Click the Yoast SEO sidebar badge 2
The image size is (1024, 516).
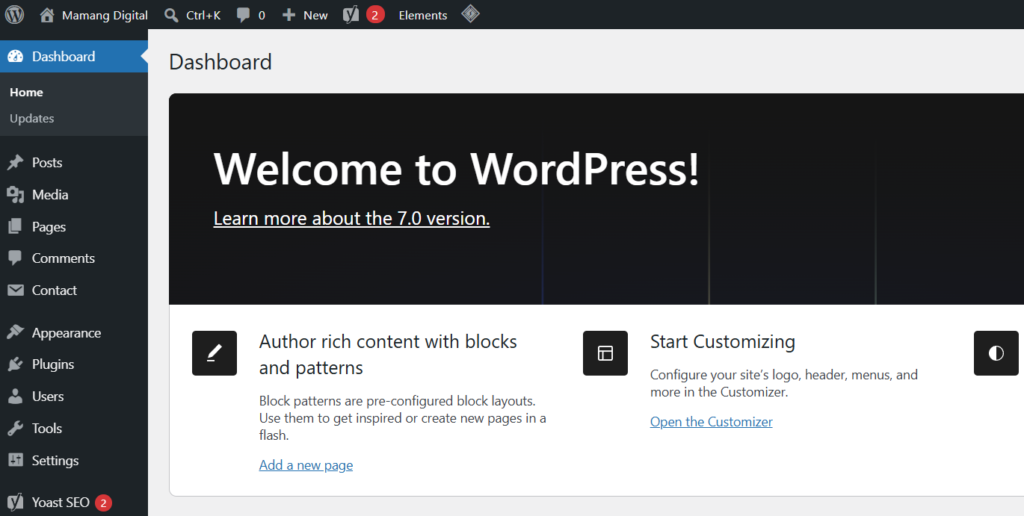pos(103,502)
